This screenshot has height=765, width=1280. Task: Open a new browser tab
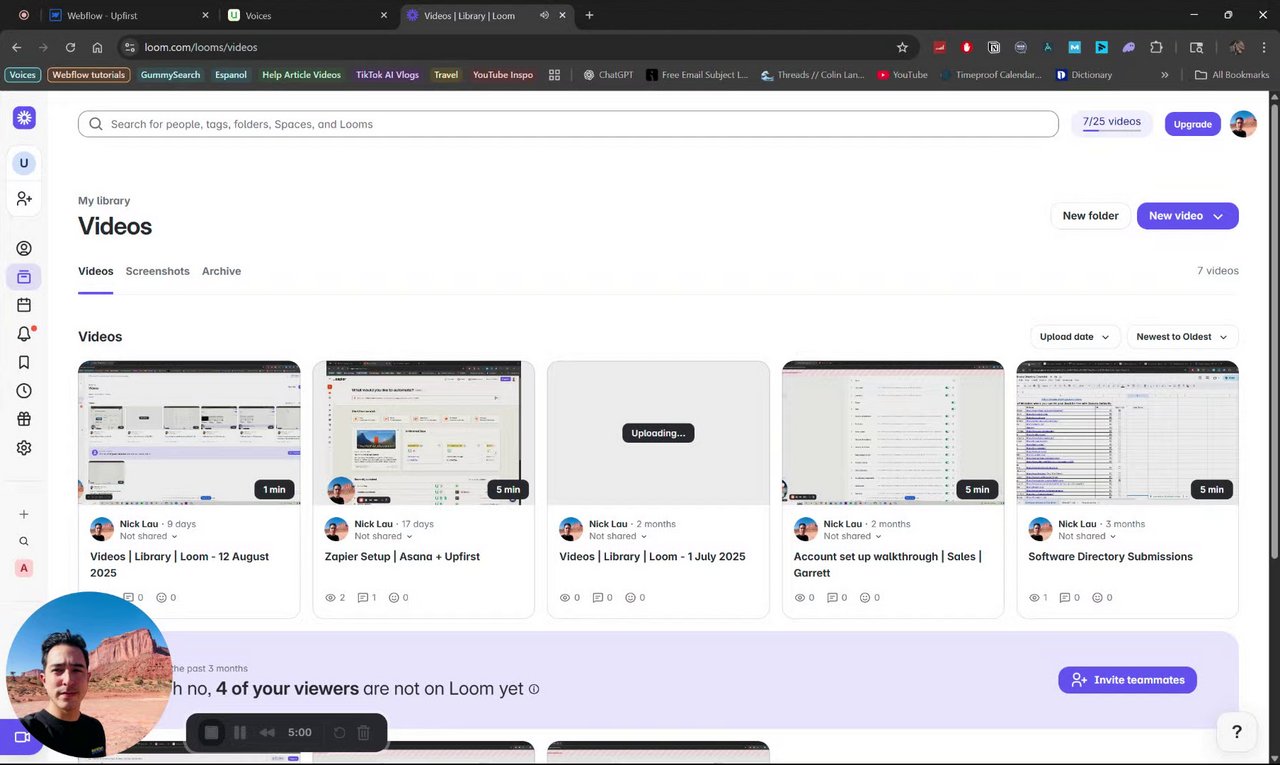coord(589,16)
